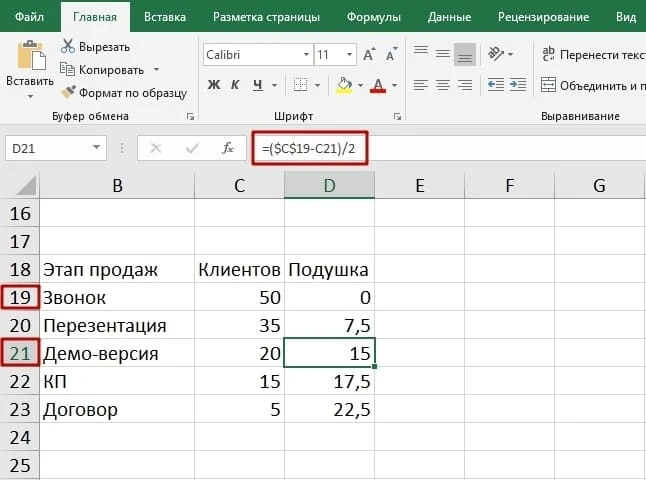Image resolution: width=646 pixels, height=480 pixels.
Task: Open the Вставка ribbon tab
Action: 165,17
